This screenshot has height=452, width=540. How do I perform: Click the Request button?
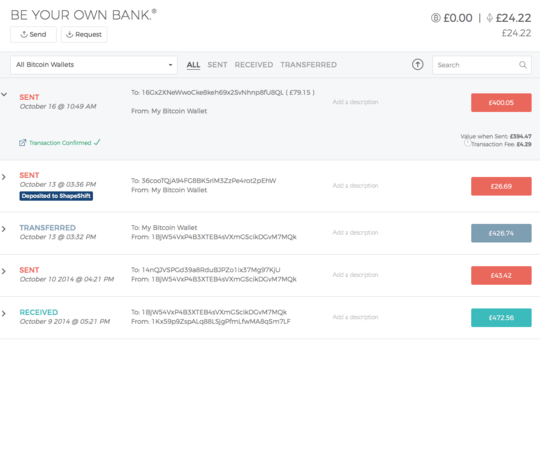click(84, 34)
